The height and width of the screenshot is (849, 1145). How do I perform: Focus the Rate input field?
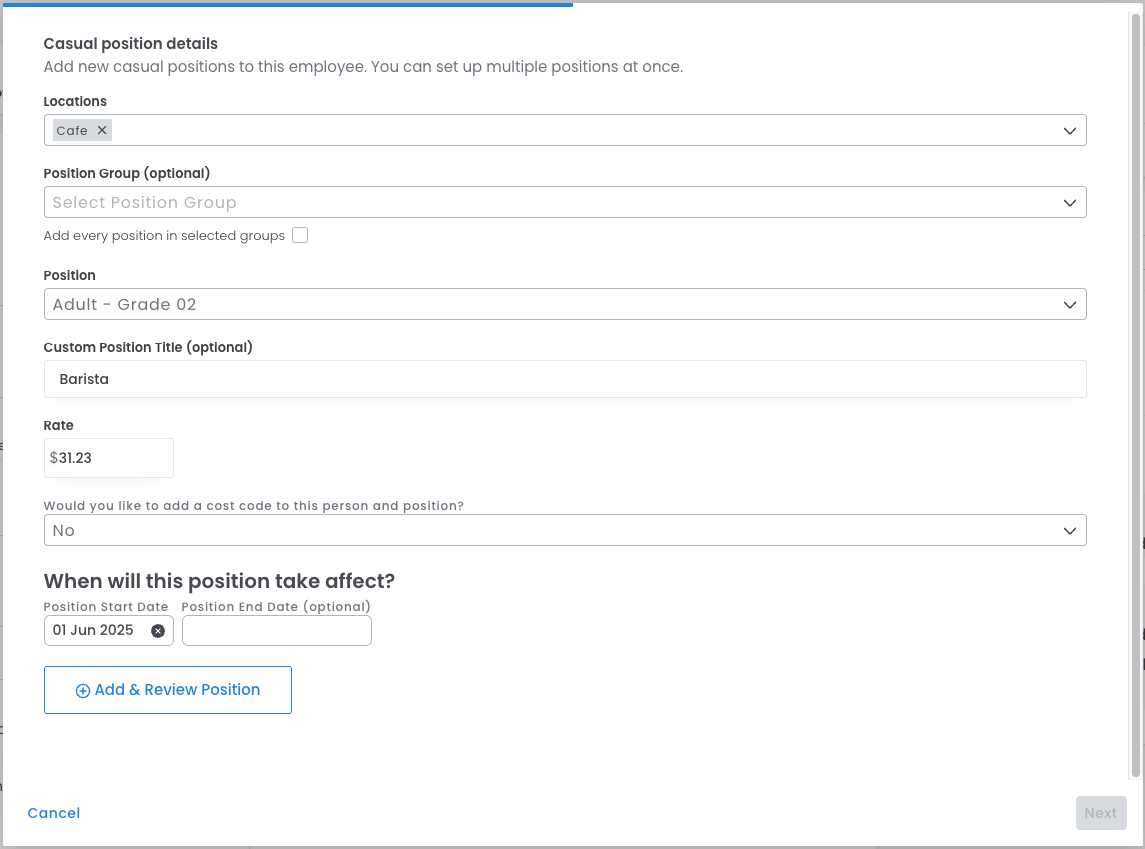pyautogui.click(x=112, y=458)
